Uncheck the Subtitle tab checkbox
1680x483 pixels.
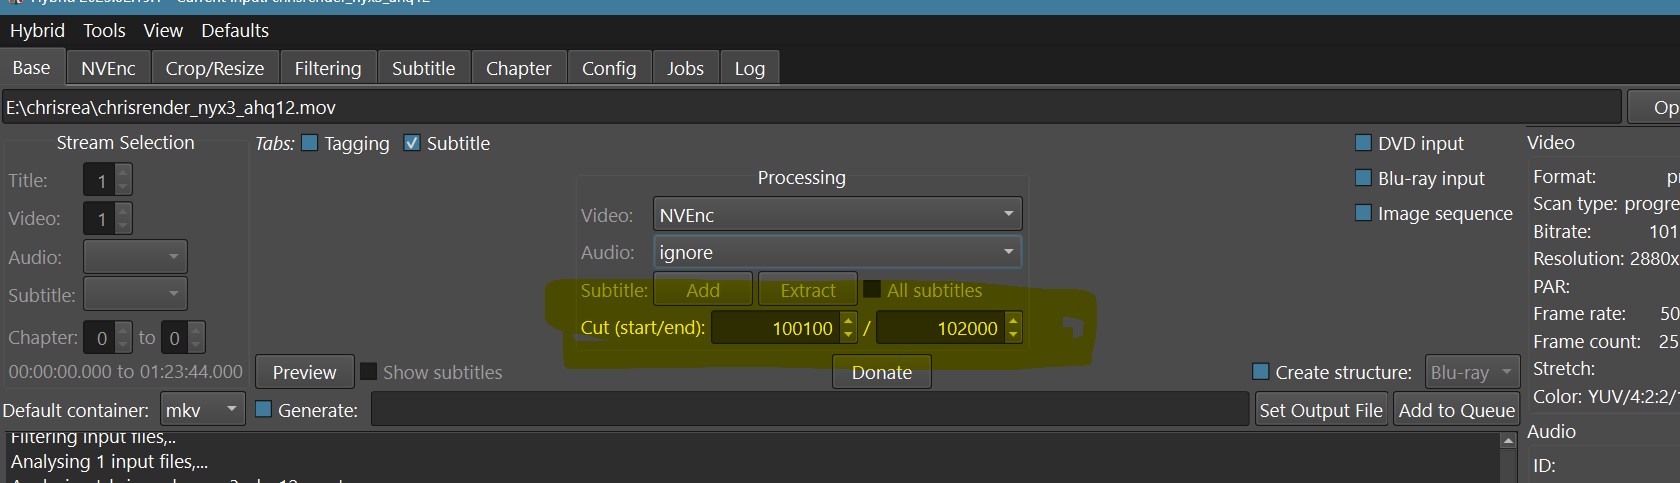[x=412, y=143]
